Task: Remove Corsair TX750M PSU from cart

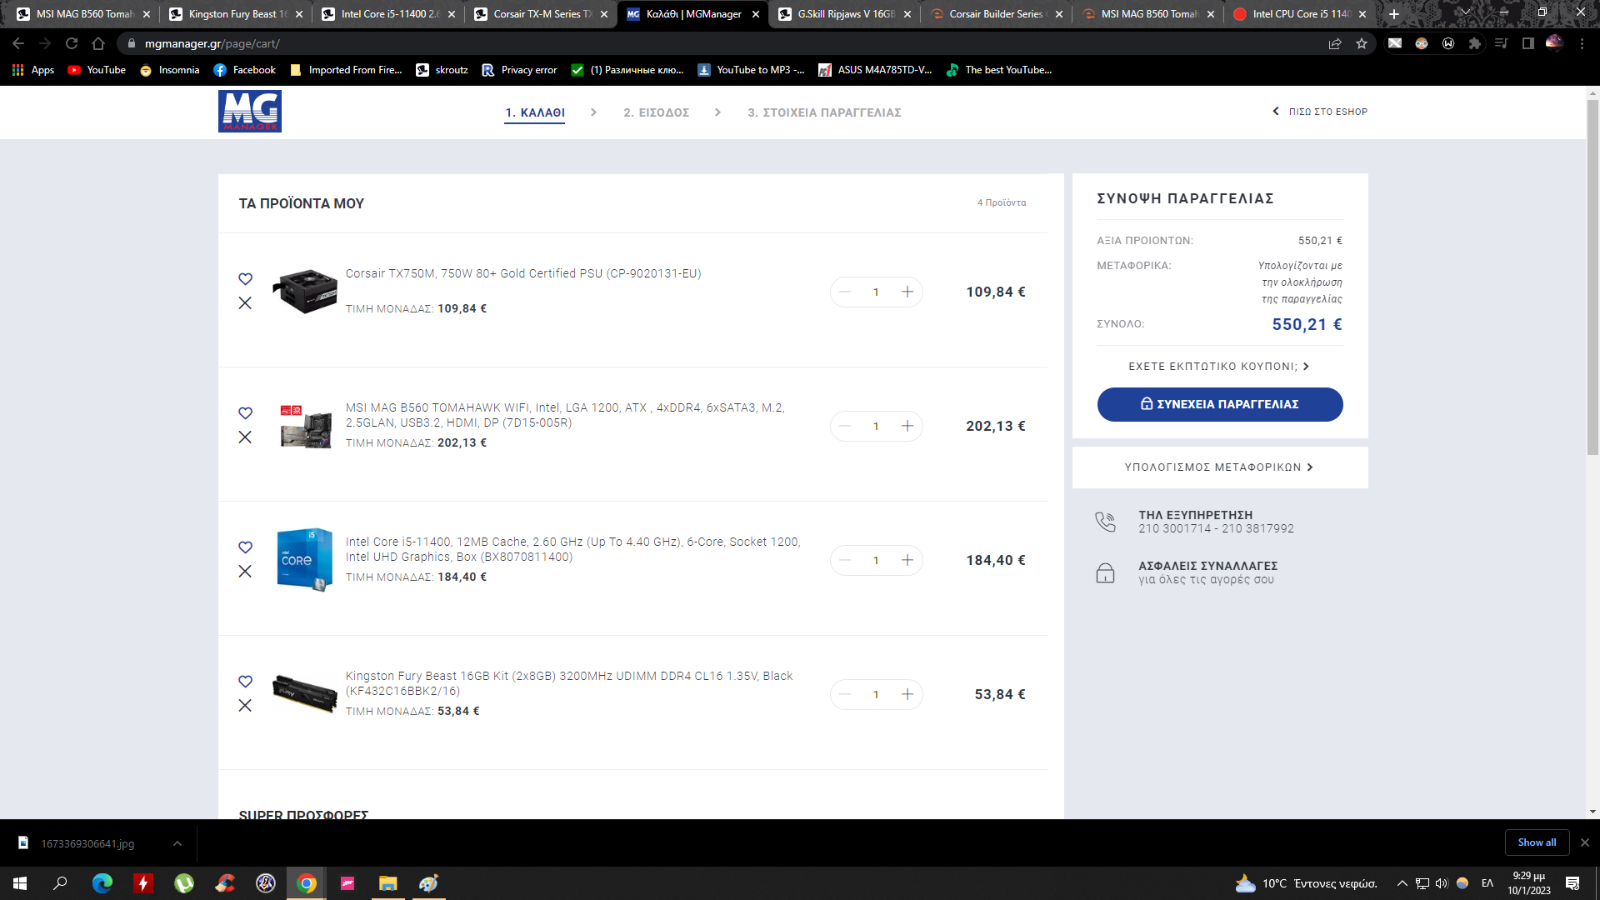Action: point(245,303)
